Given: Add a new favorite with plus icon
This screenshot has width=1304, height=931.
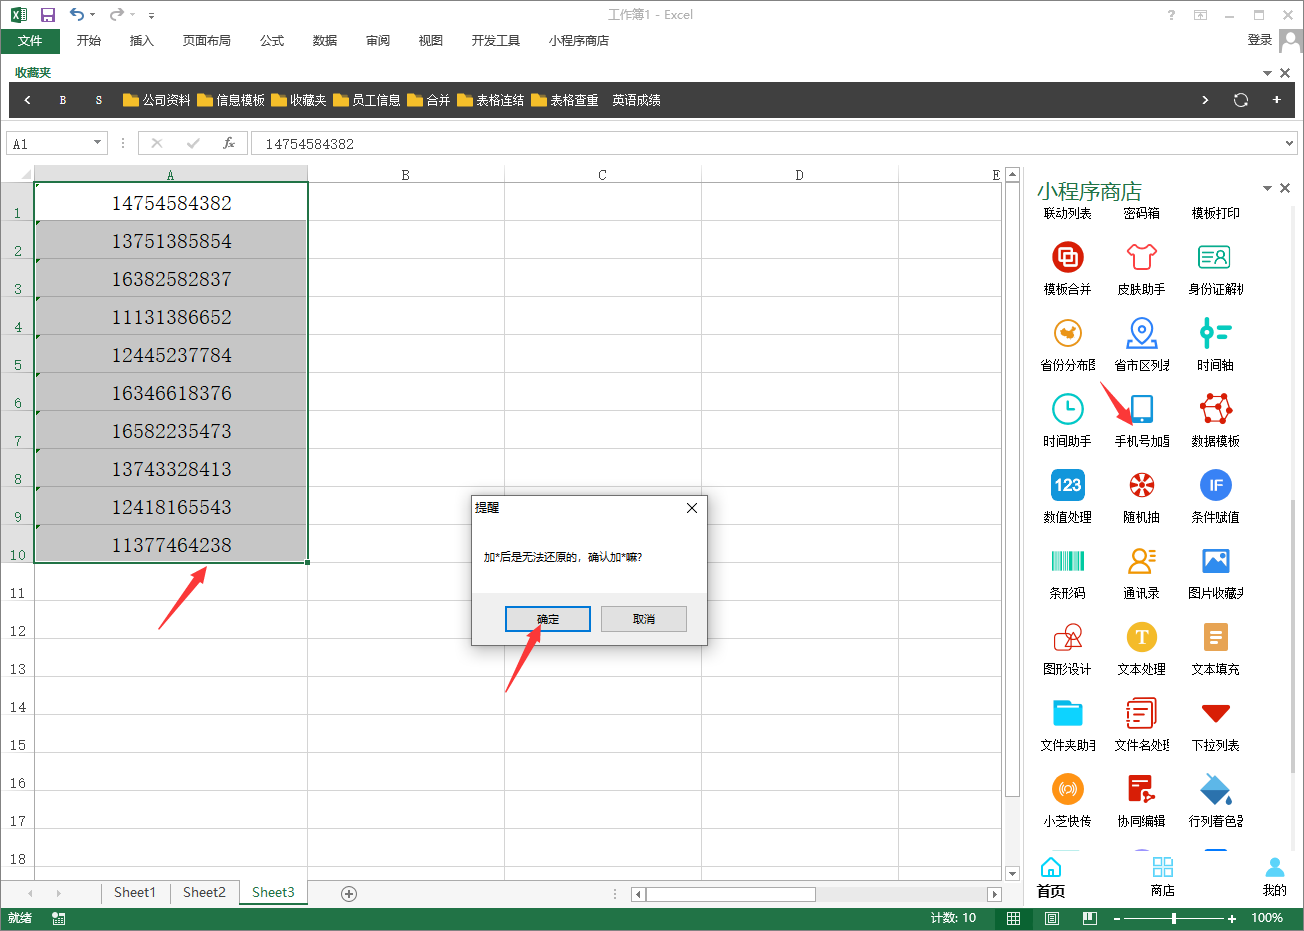Looking at the screenshot, I should pyautogui.click(x=1277, y=100).
